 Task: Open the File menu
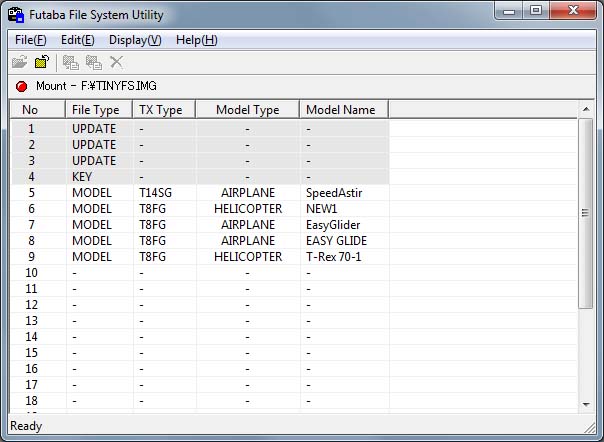coord(31,40)
